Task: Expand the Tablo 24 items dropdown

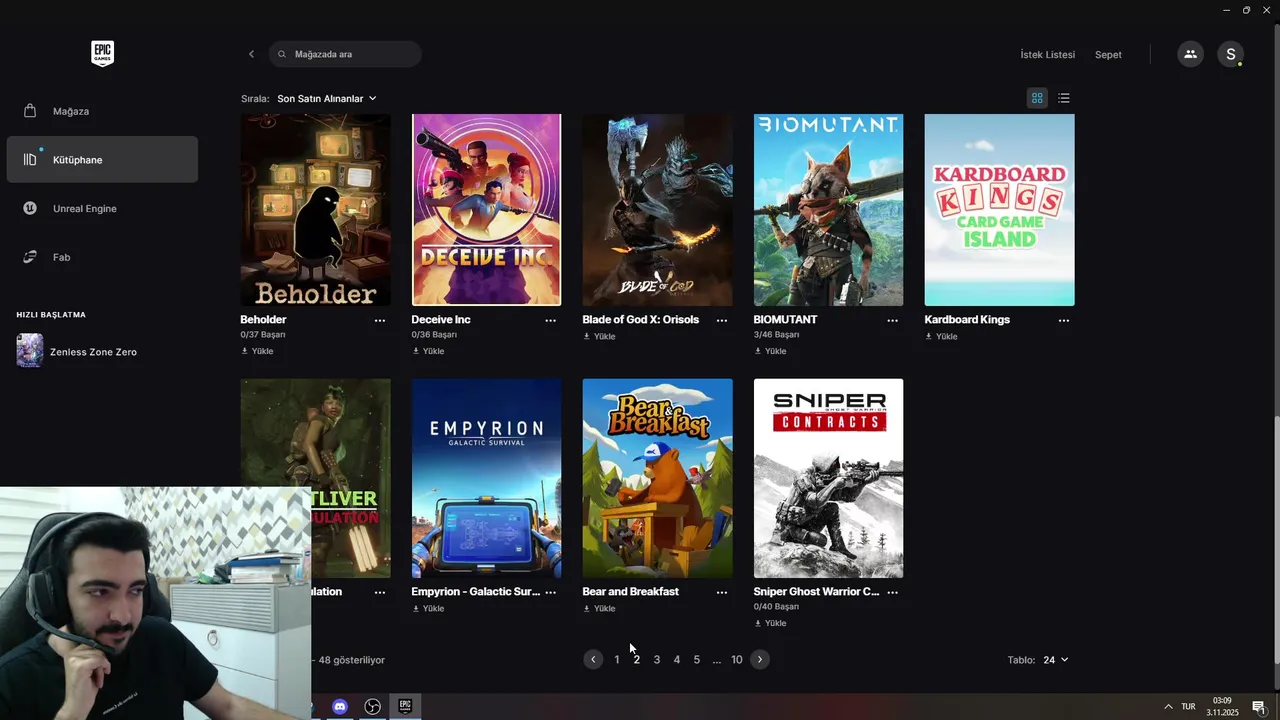Action: pos(1055,660)
